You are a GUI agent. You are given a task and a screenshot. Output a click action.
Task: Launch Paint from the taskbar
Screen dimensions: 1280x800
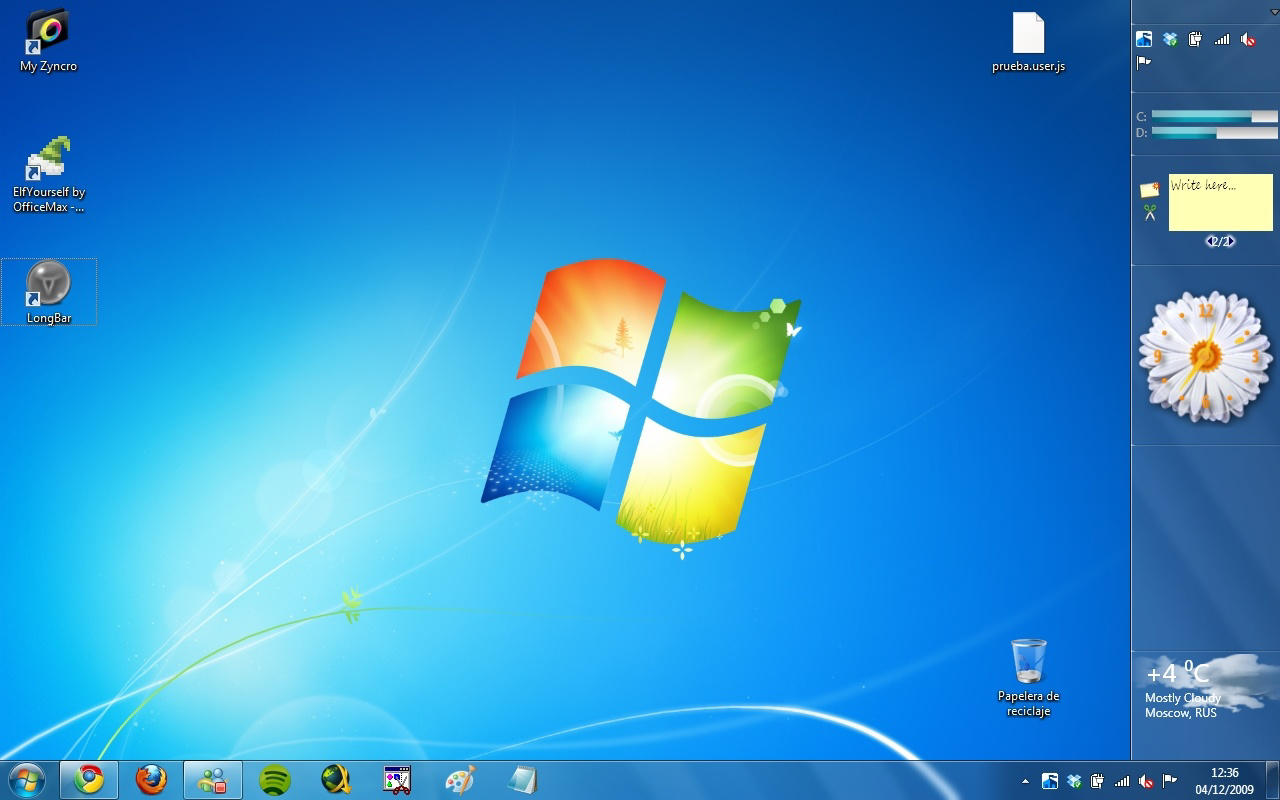coord(460,780)
